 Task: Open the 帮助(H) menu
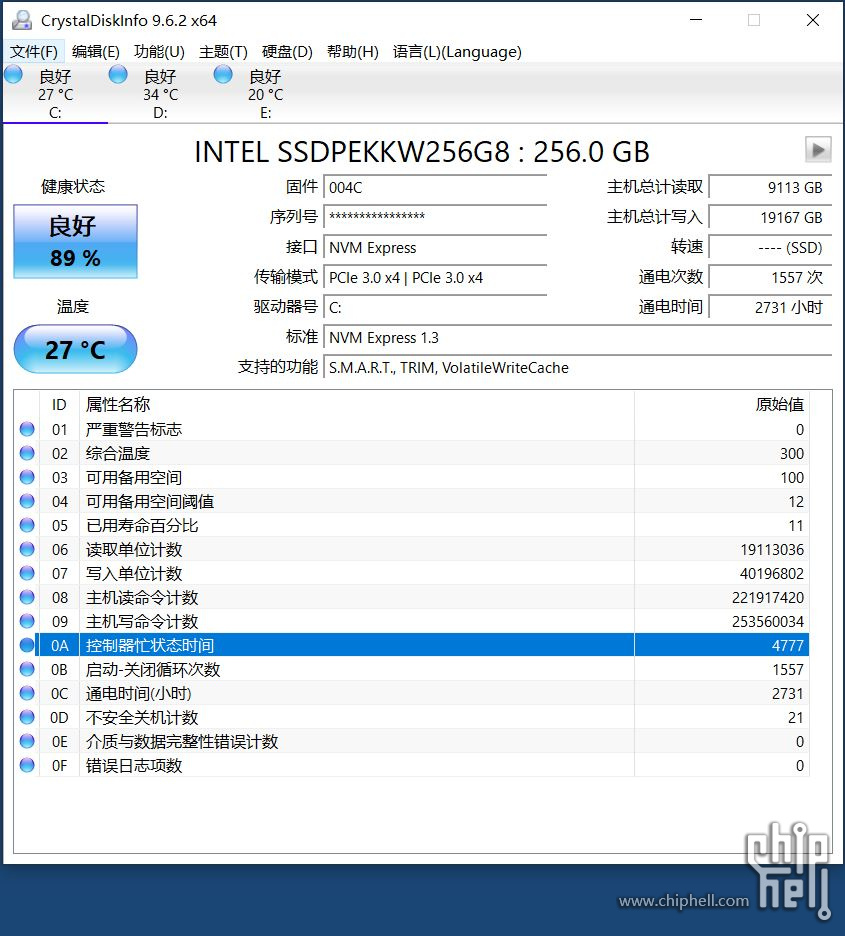(x=353, y=52)
